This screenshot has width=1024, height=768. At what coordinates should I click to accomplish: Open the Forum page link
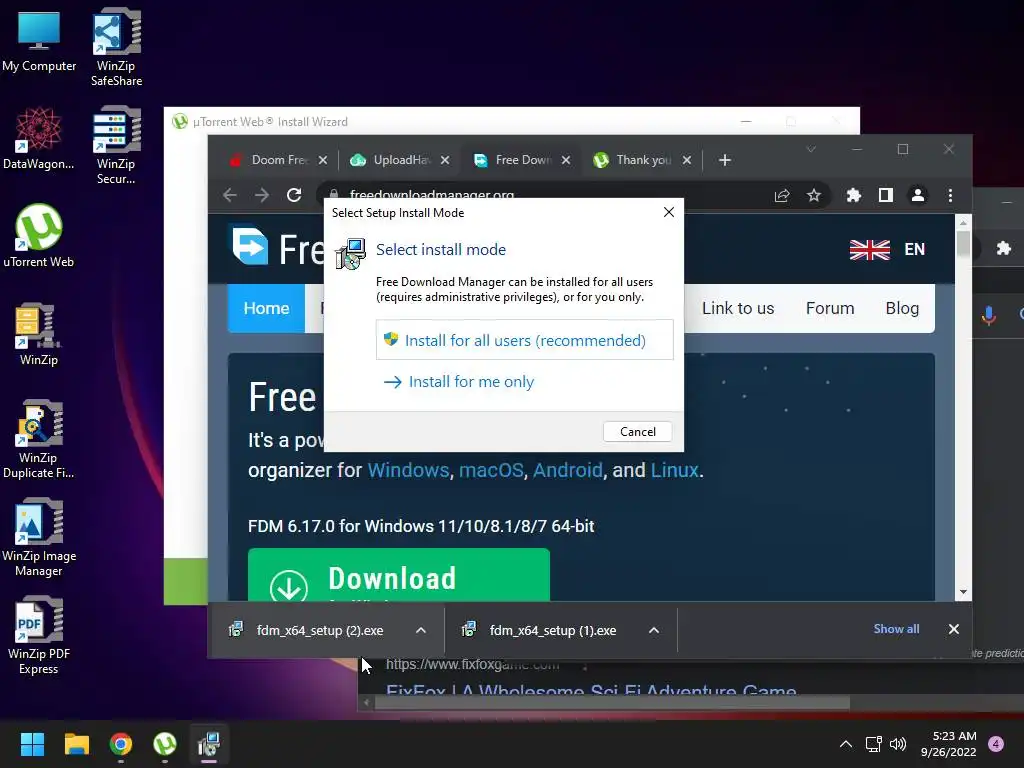click(830, 308)
